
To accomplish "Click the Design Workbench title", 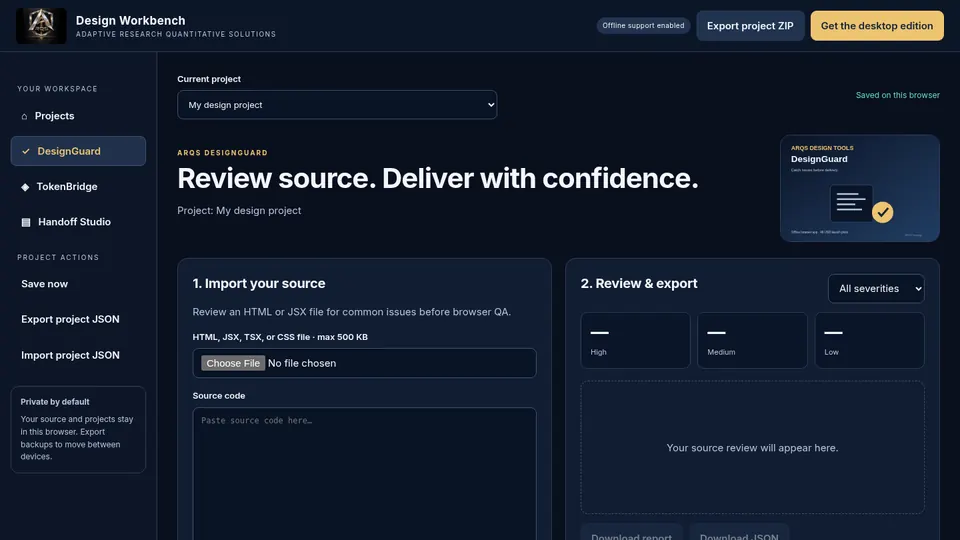I will pyautogui.click(x=130, y=20).
